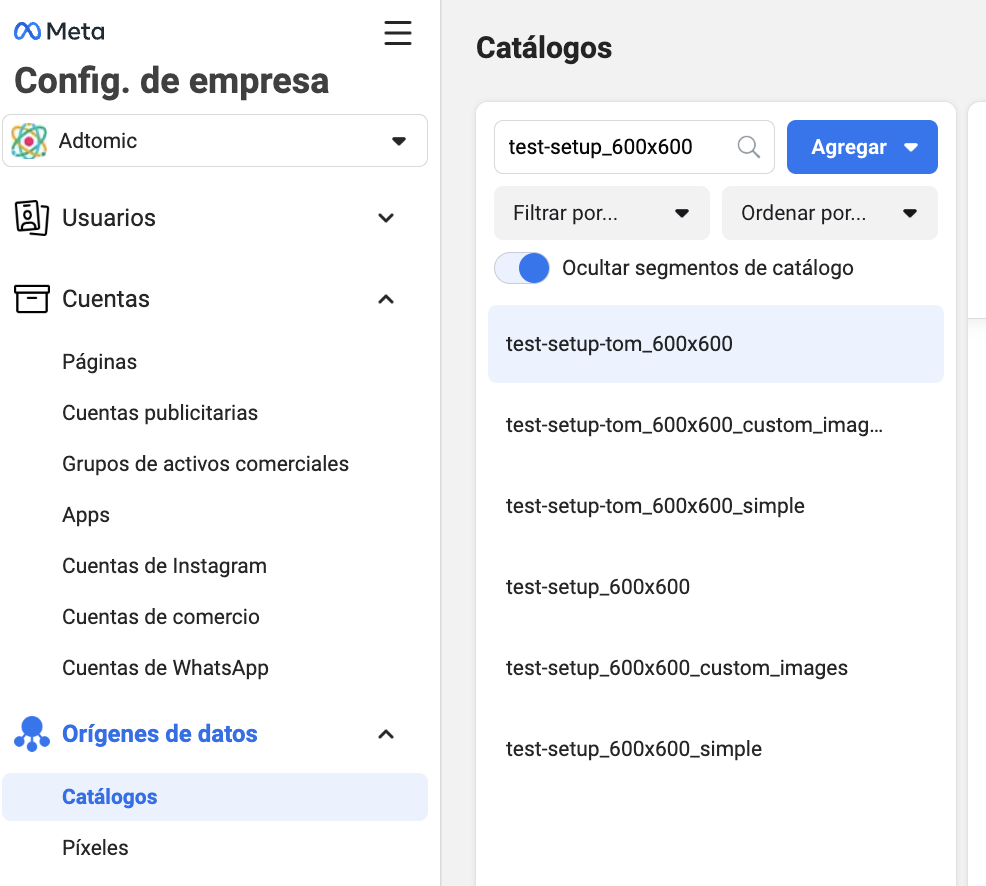
Task: Toggle Ocultar segmentos de catálogo switch
Action: pyautogui.click(x=522, y=268)
